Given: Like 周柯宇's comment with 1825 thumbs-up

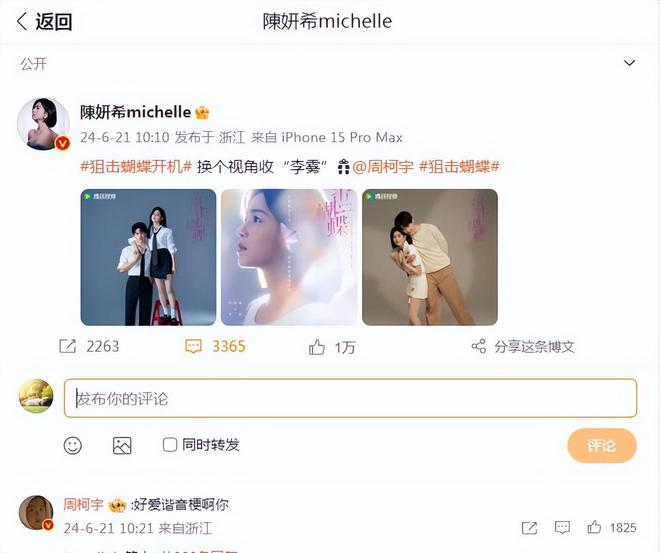Looking at the screenshot, I should [x=594, y=527].
